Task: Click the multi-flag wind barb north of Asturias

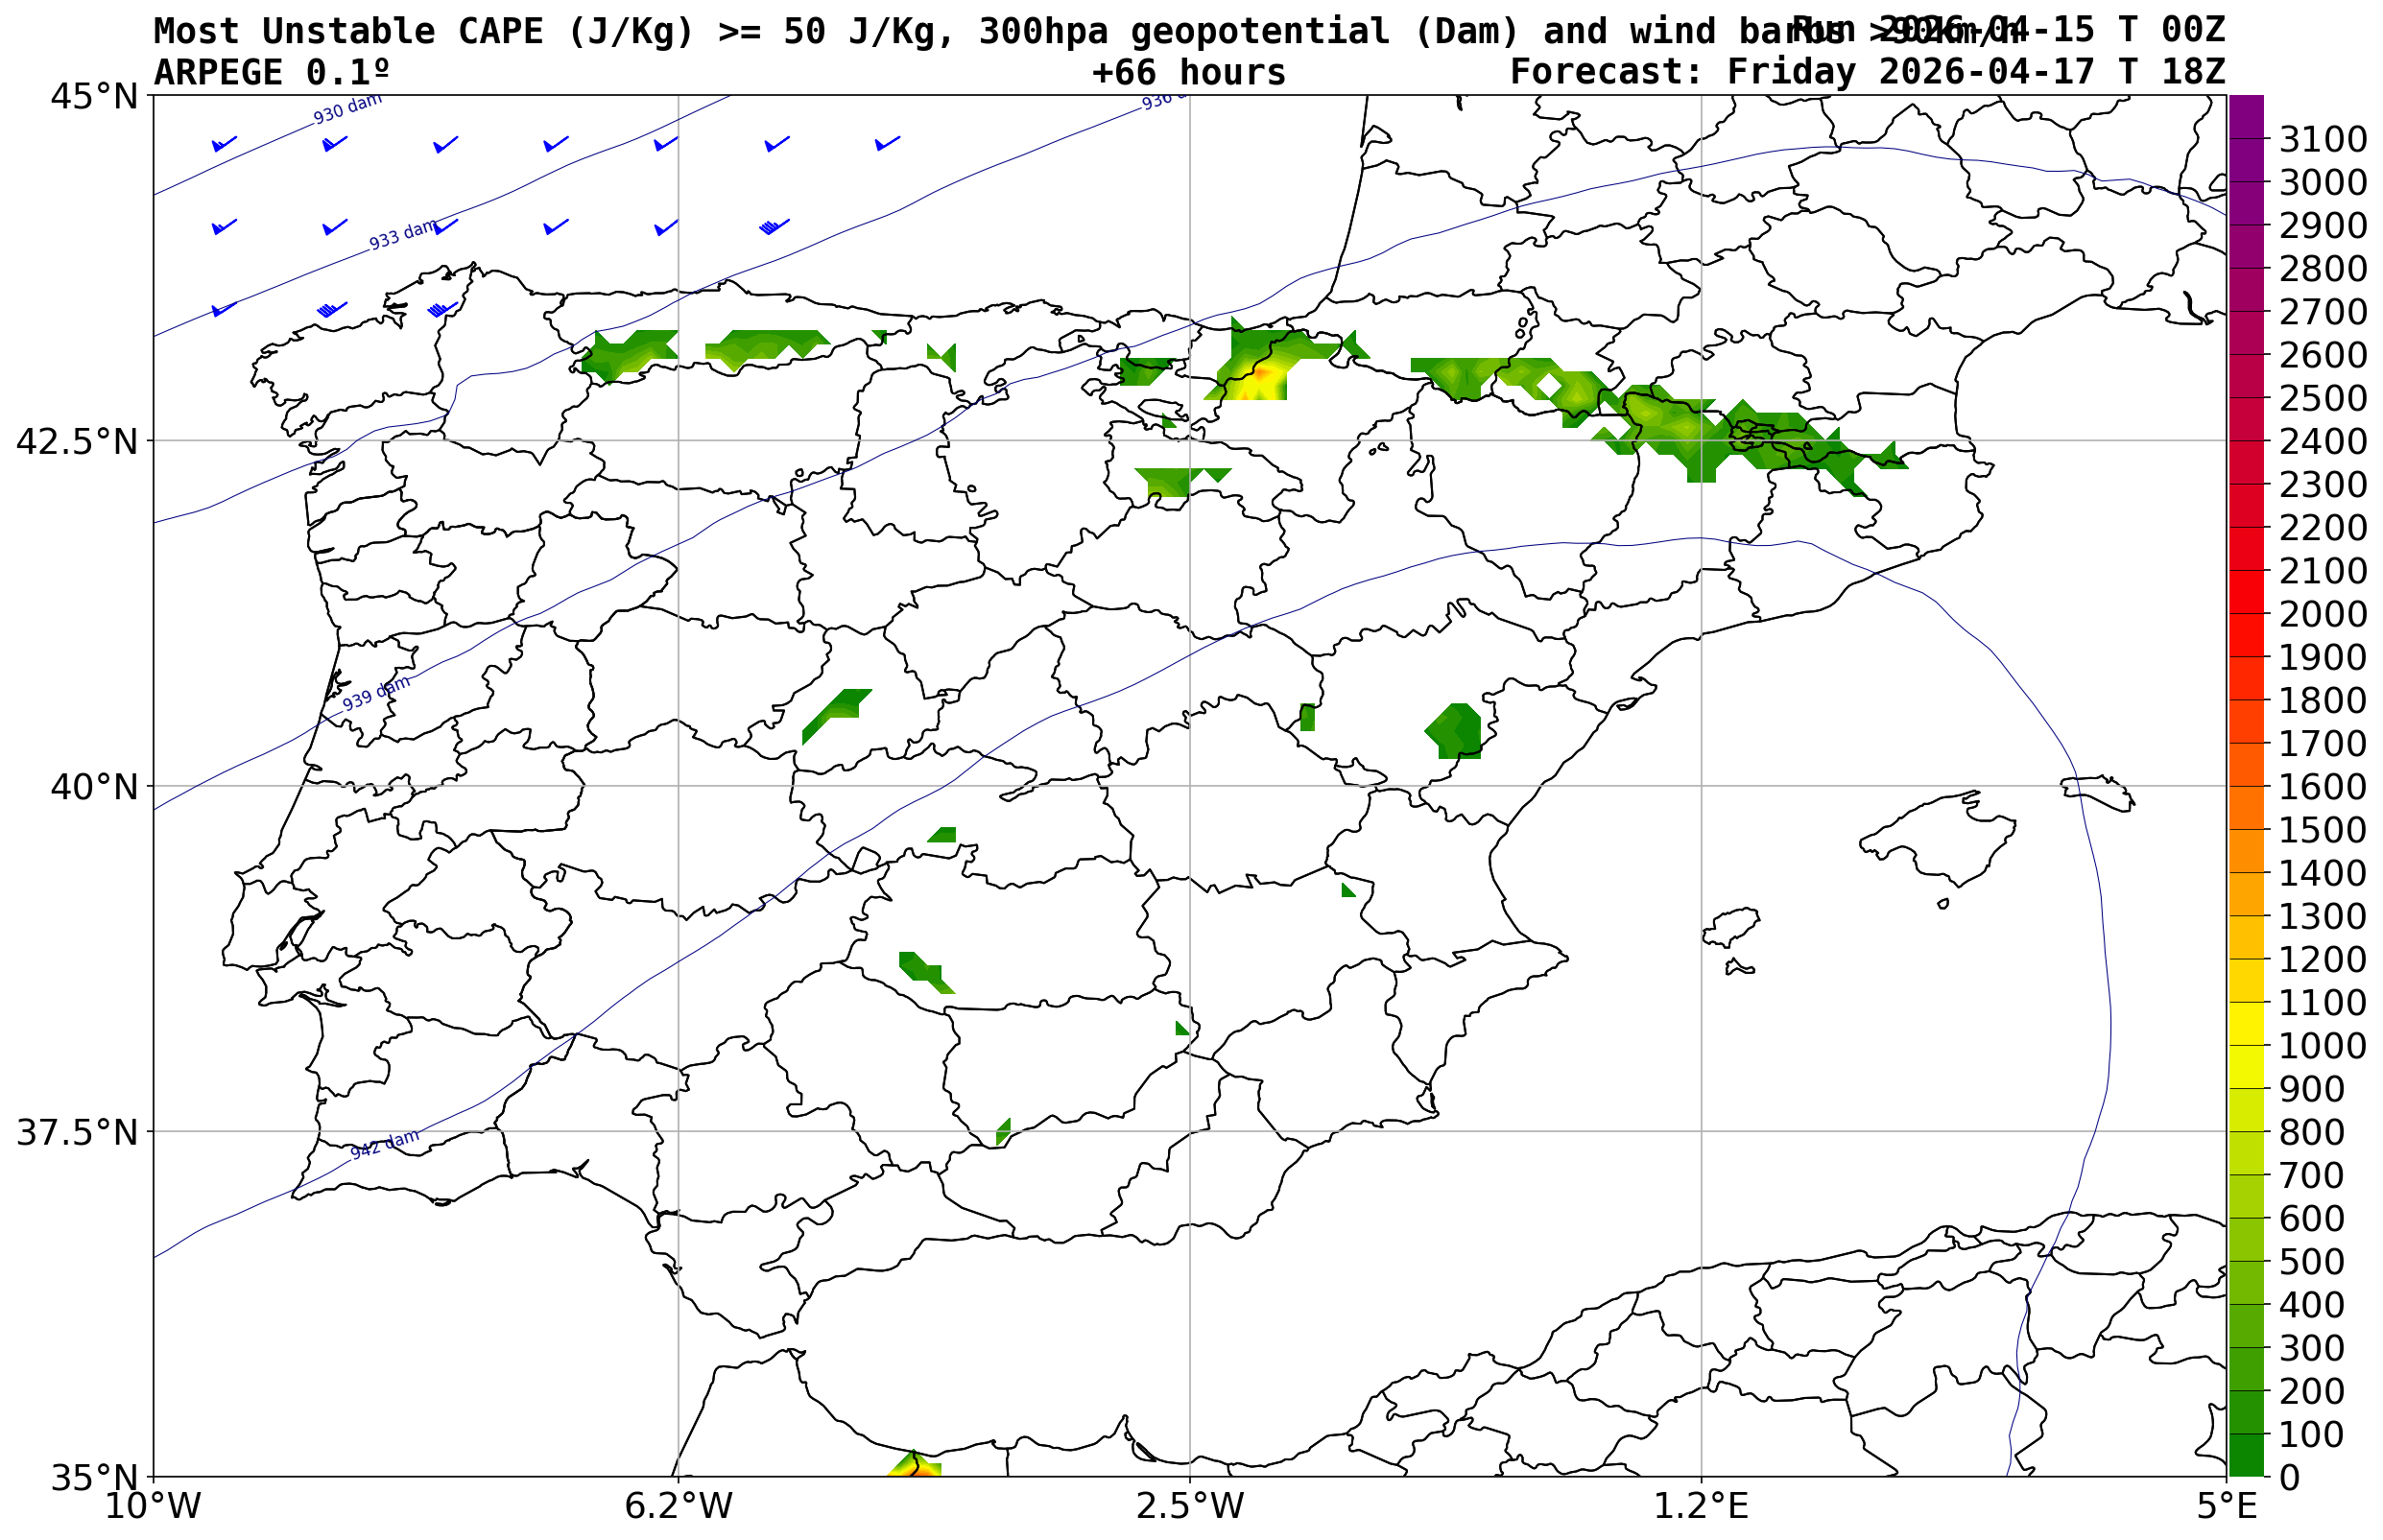Action: (x=774, y=226)
